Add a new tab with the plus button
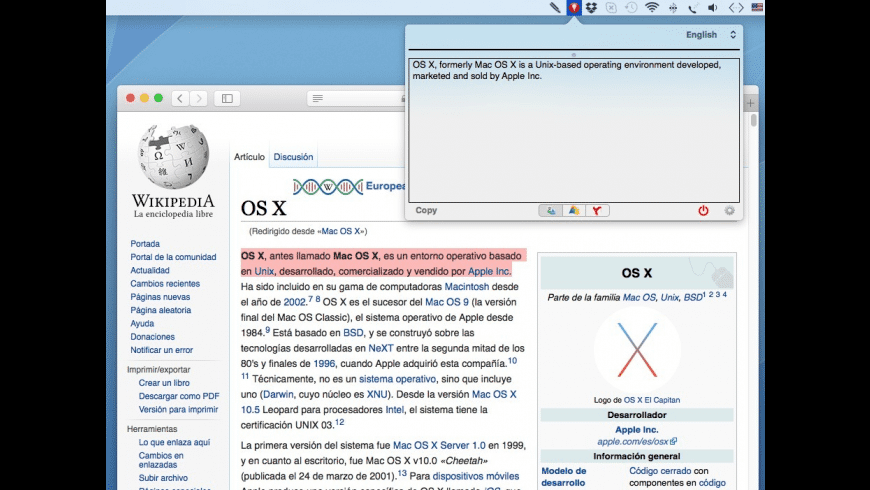 pyautogui.click(x=750, y=103)
